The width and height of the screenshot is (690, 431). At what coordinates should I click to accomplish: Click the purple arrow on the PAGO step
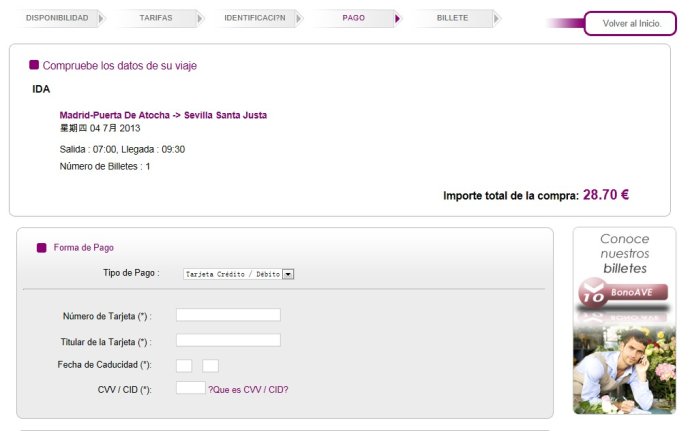pos(398,18)
